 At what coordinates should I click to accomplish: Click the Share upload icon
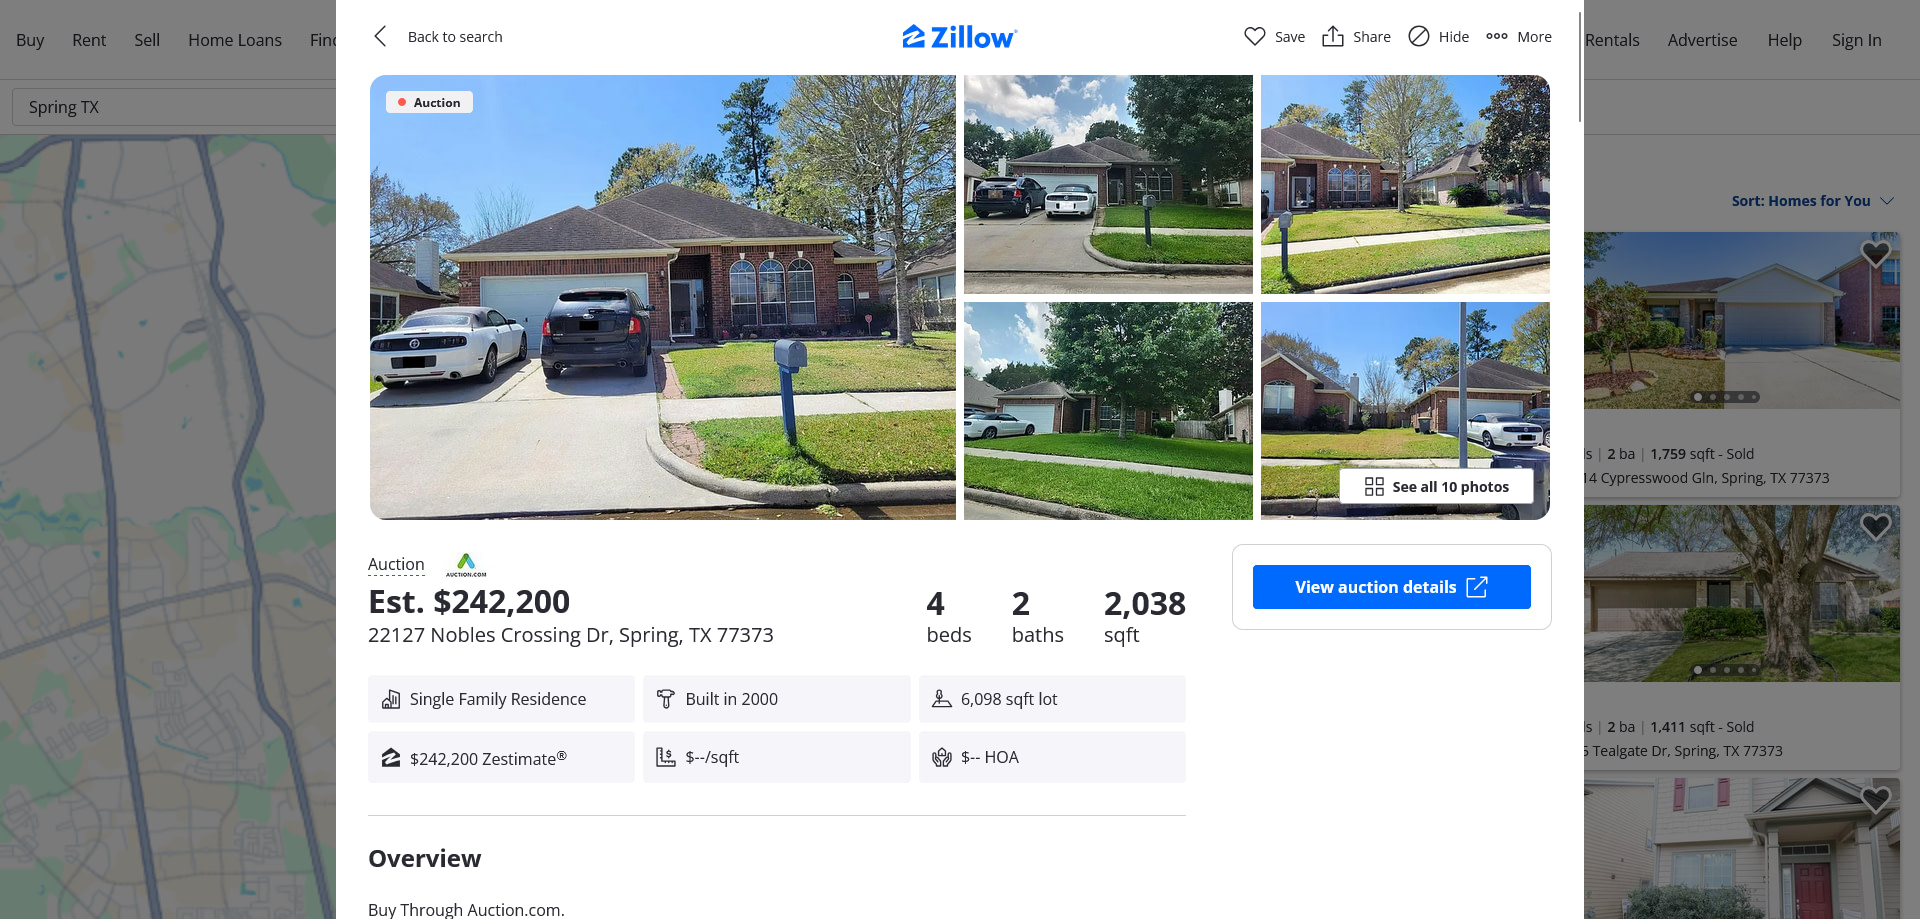tap(1333, 37)
